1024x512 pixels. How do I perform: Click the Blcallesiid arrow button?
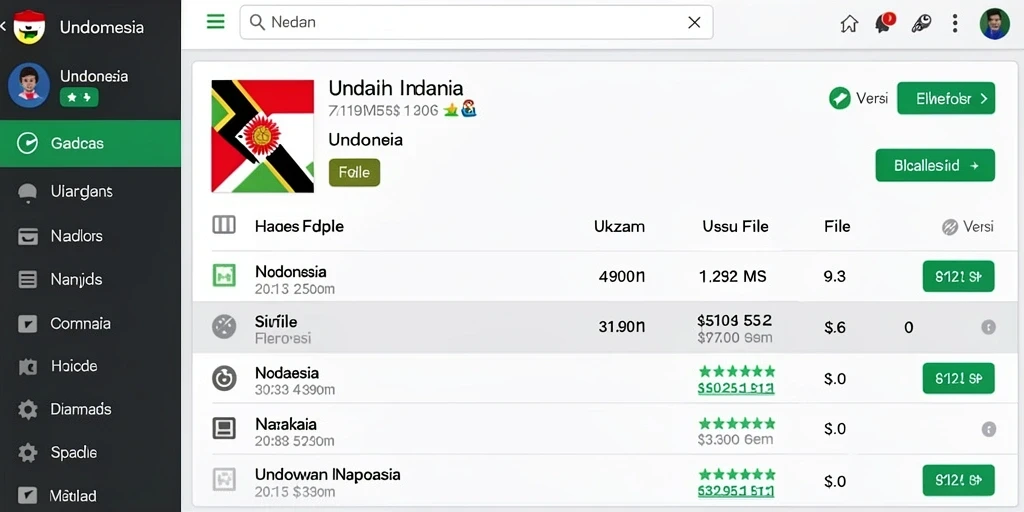coord(935,165)
